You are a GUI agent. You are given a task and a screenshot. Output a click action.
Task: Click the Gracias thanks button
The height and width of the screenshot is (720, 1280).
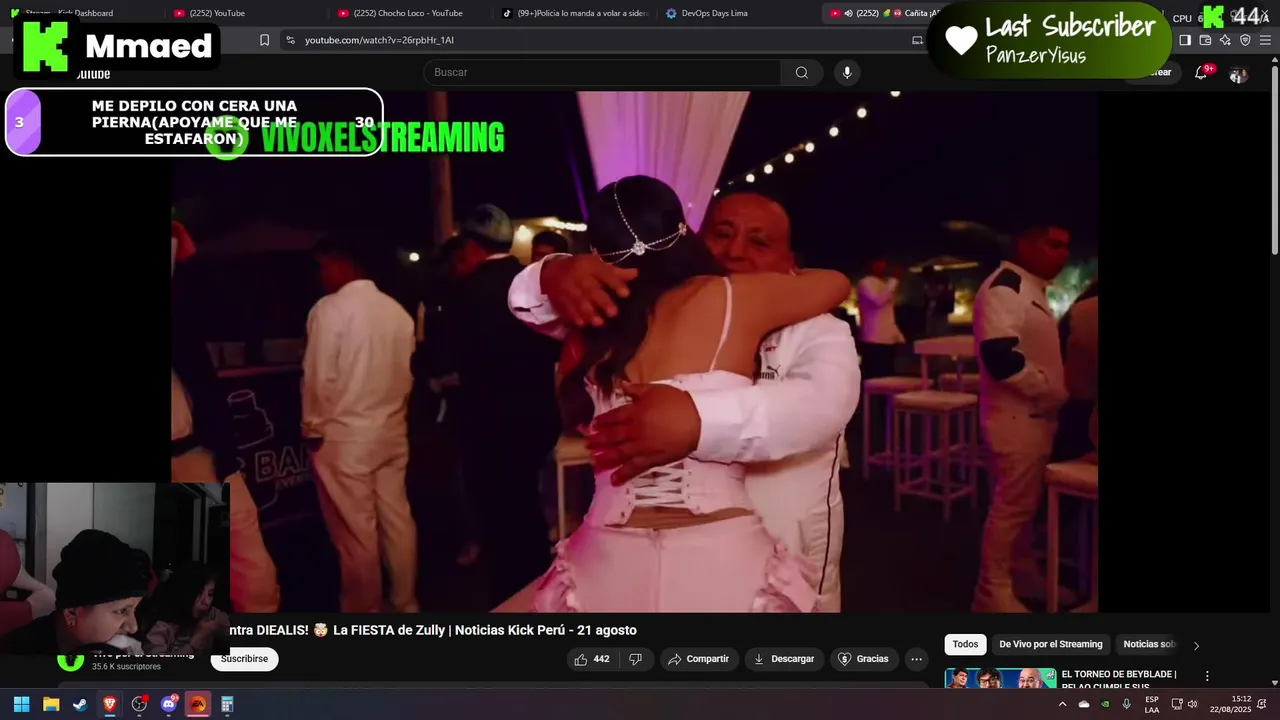(x=862, y=659)
